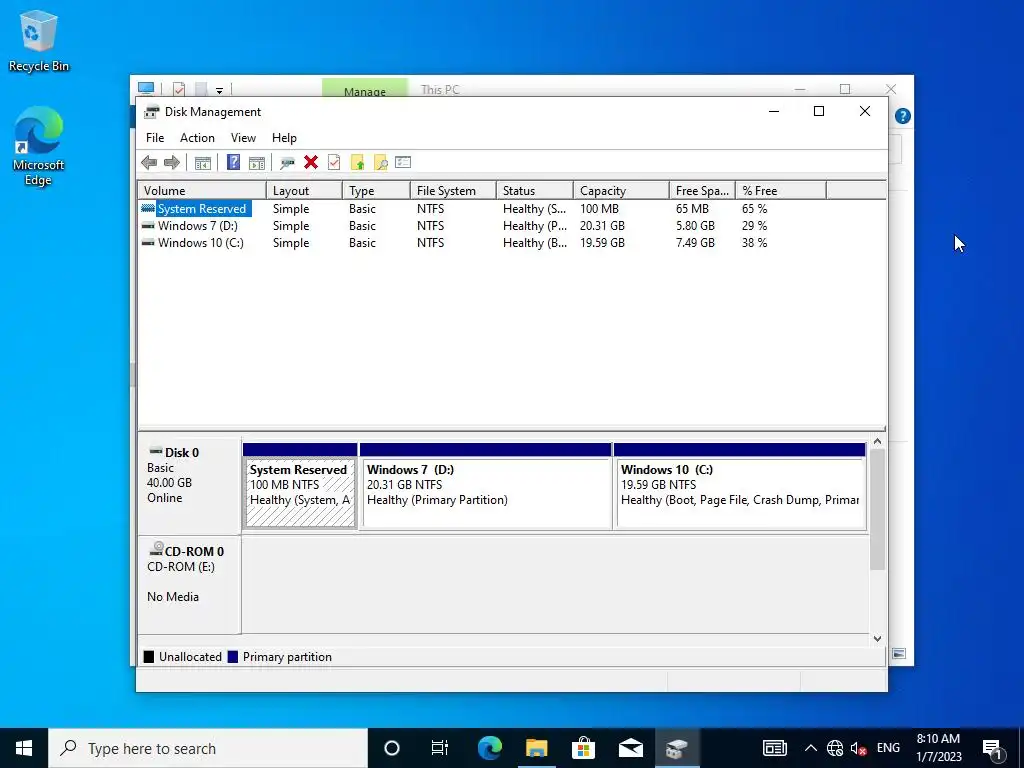This screenshot has height=768, width=1024.
Task: Open the Windows Start menu
Action: (x=24, y=748)
